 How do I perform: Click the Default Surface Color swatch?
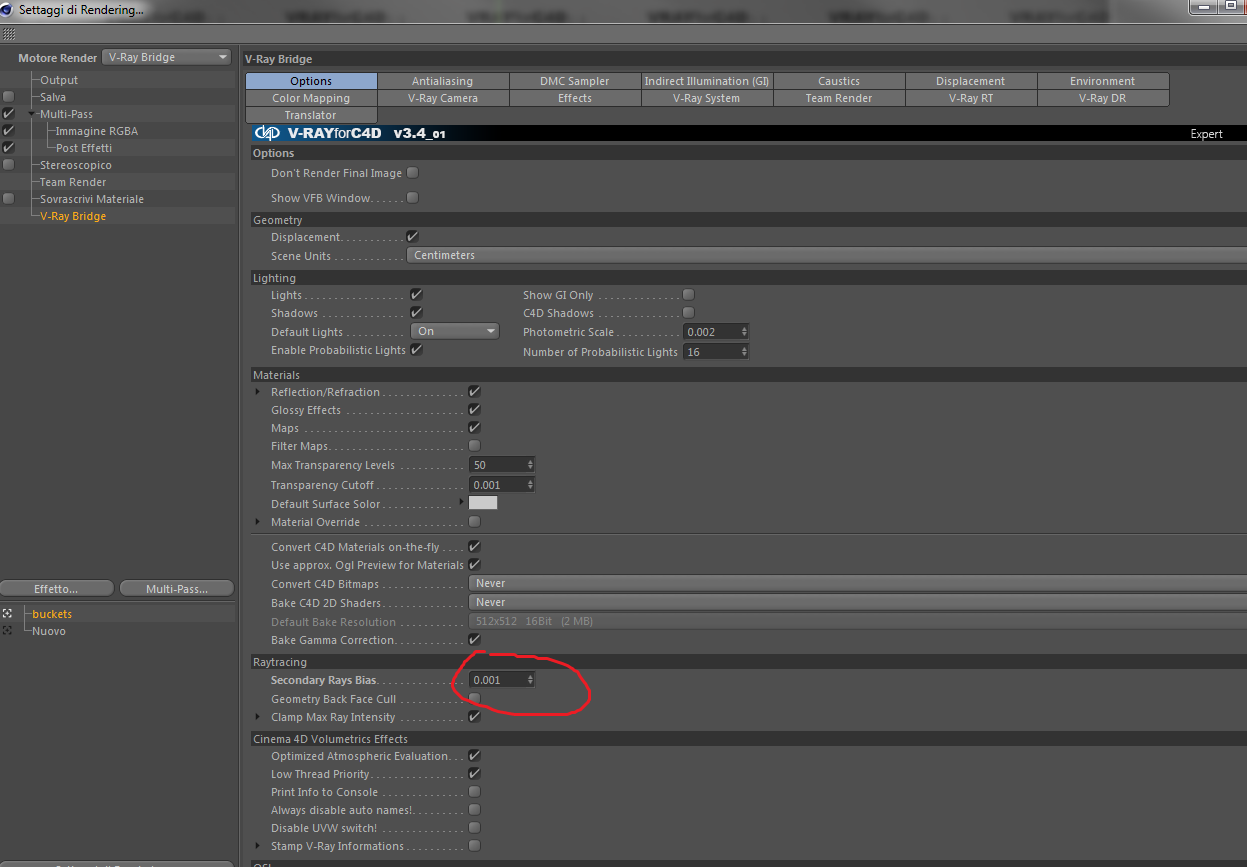point(483,503)
